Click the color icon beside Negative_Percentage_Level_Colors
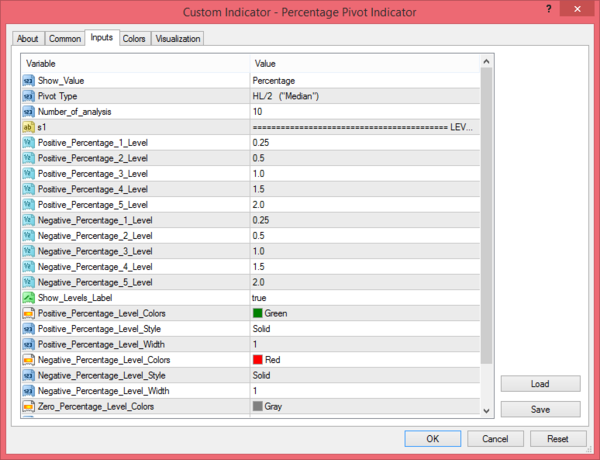600x460 pixels. pyautogui.click(x=29, y=360)
